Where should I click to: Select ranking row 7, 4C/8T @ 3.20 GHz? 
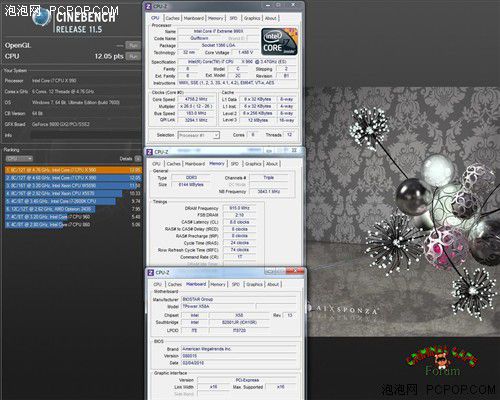pyautogui.click(x=73, y=217)
